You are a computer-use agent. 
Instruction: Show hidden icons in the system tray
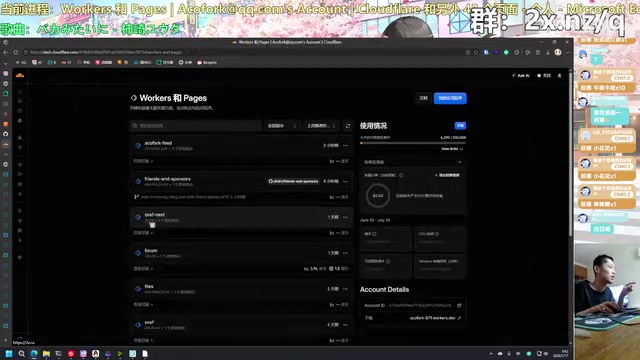491,354
